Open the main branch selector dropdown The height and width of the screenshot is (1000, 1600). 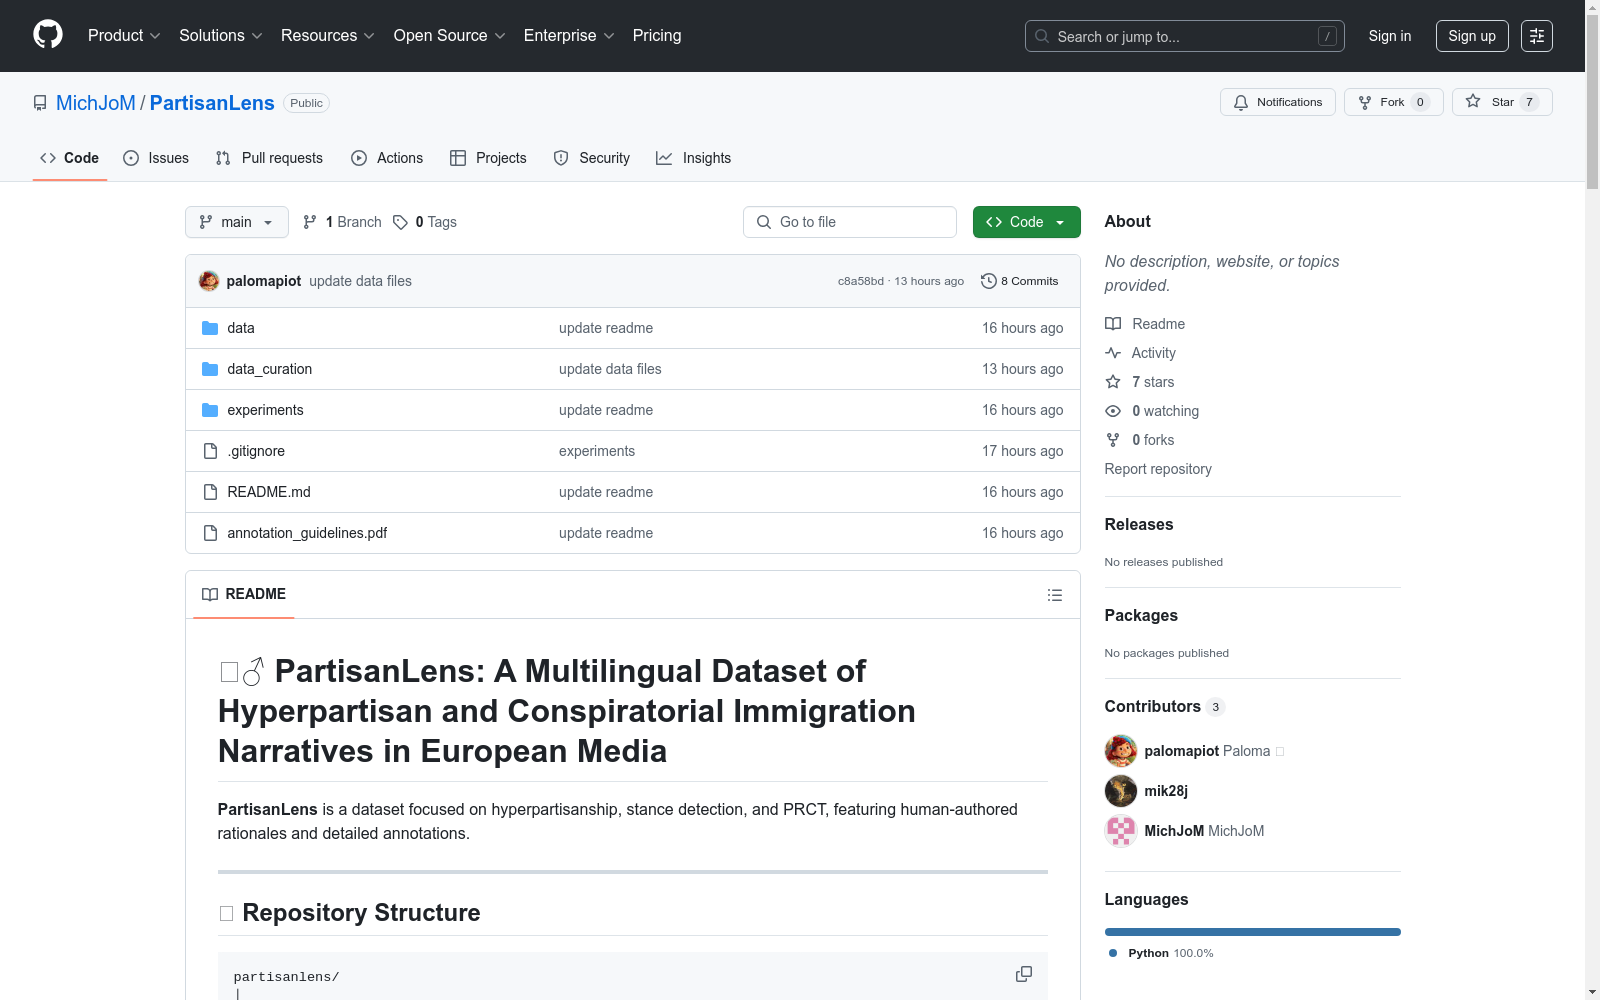[x=237, y=222]
